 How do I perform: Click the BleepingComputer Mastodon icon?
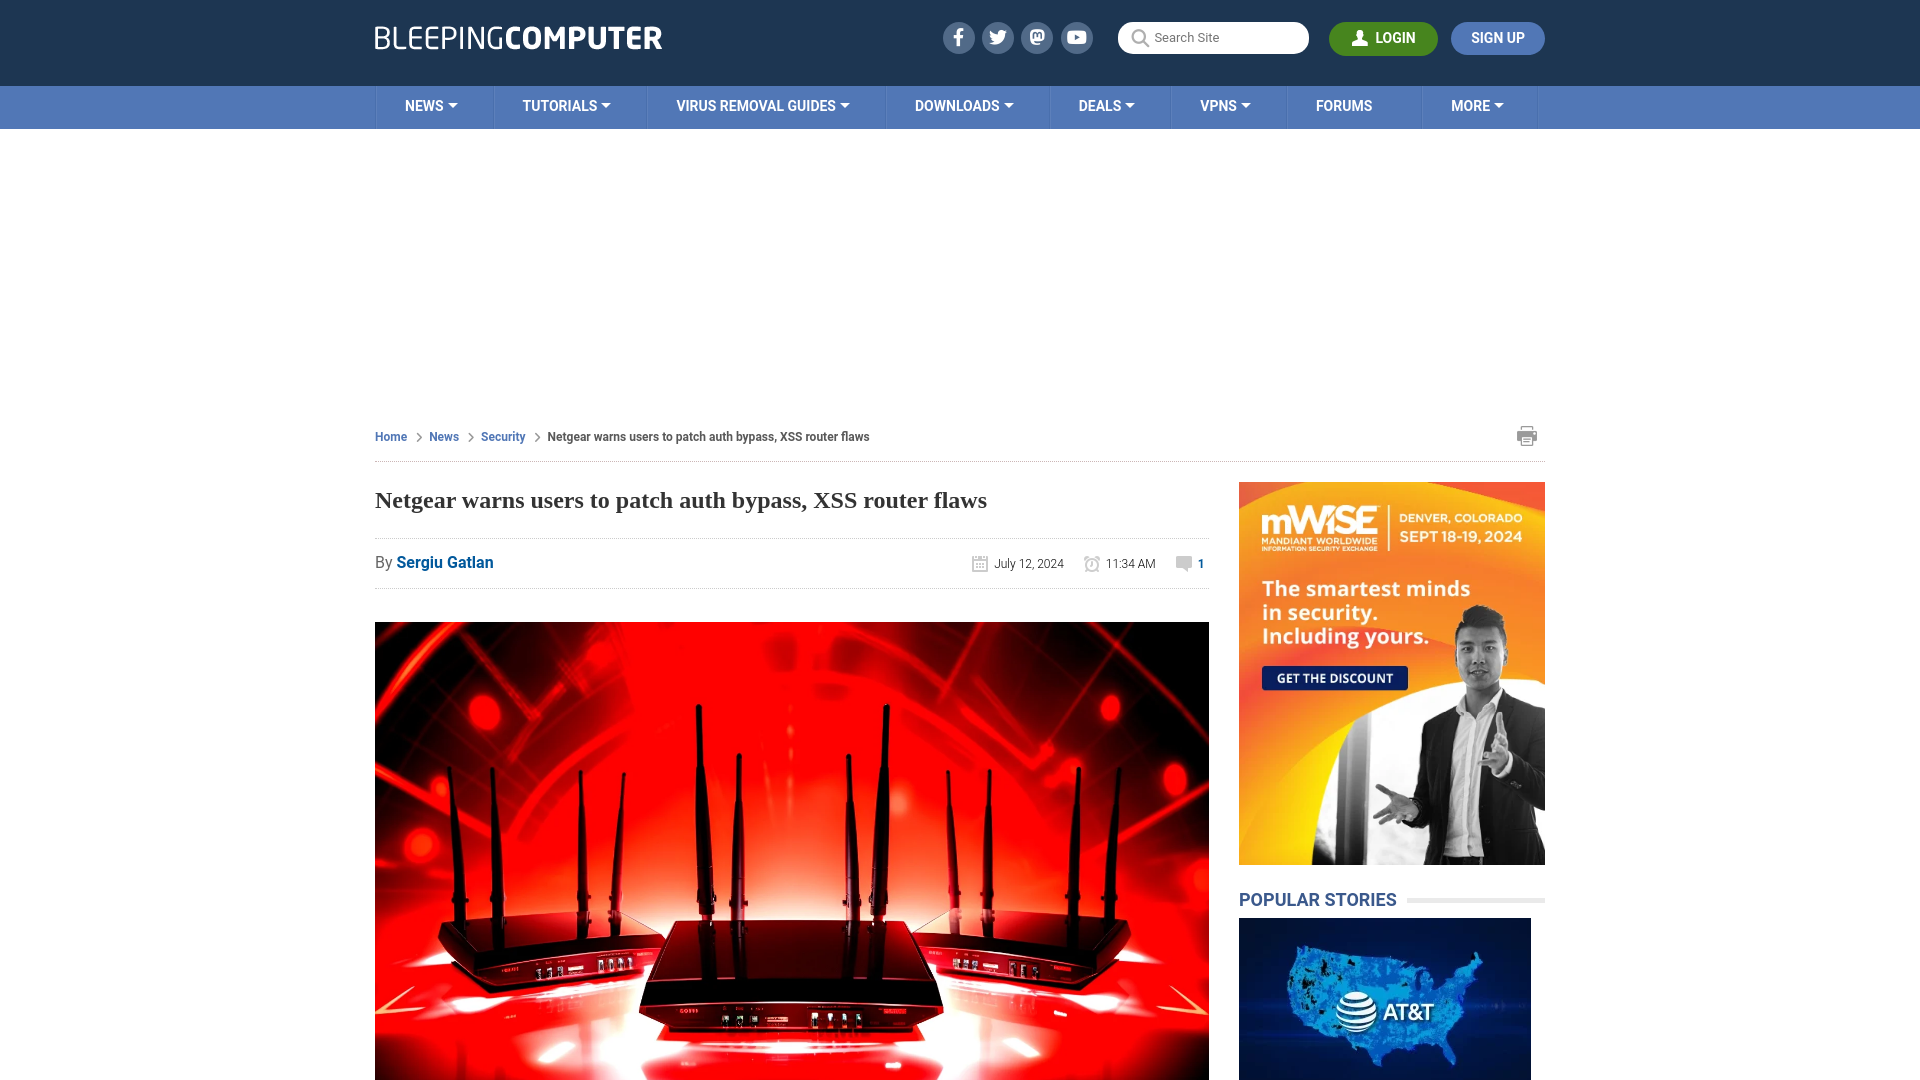coord(1036,38)
